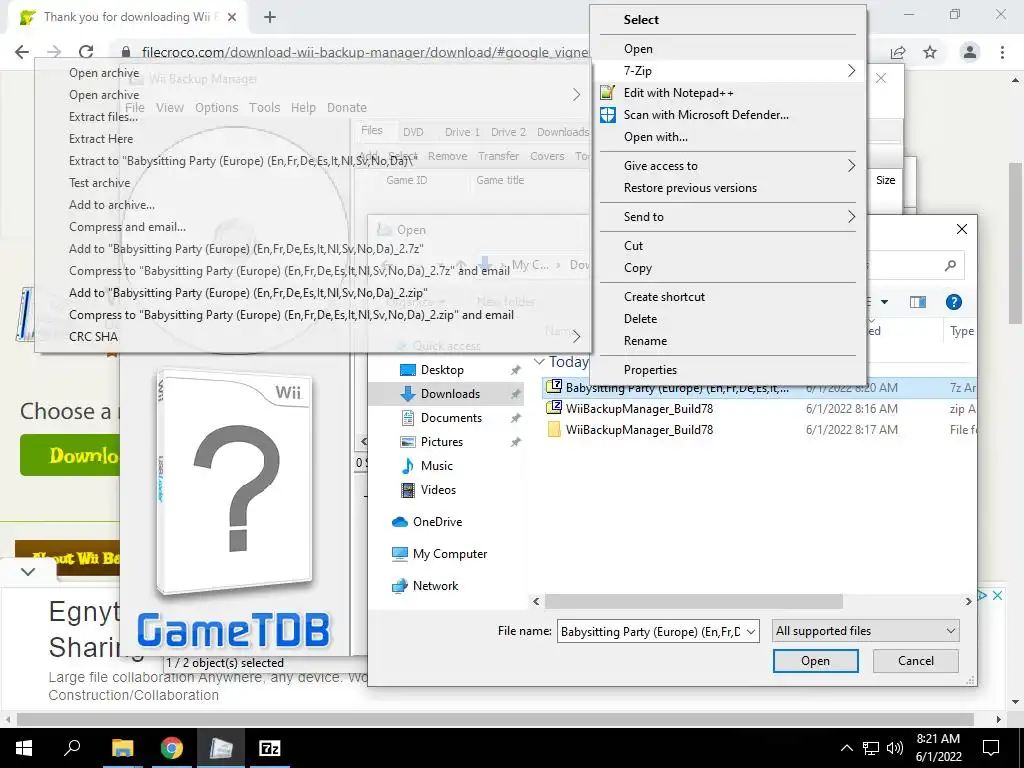
Task: Select Music folder in sidebar
Action: tap(436, 466)
